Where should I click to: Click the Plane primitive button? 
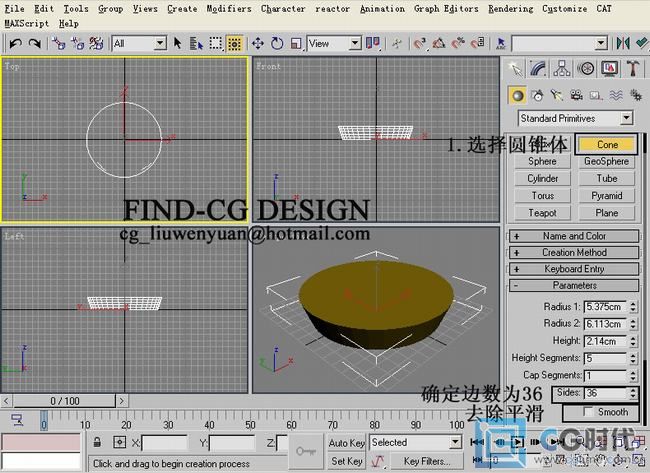(x=606, y=213)
